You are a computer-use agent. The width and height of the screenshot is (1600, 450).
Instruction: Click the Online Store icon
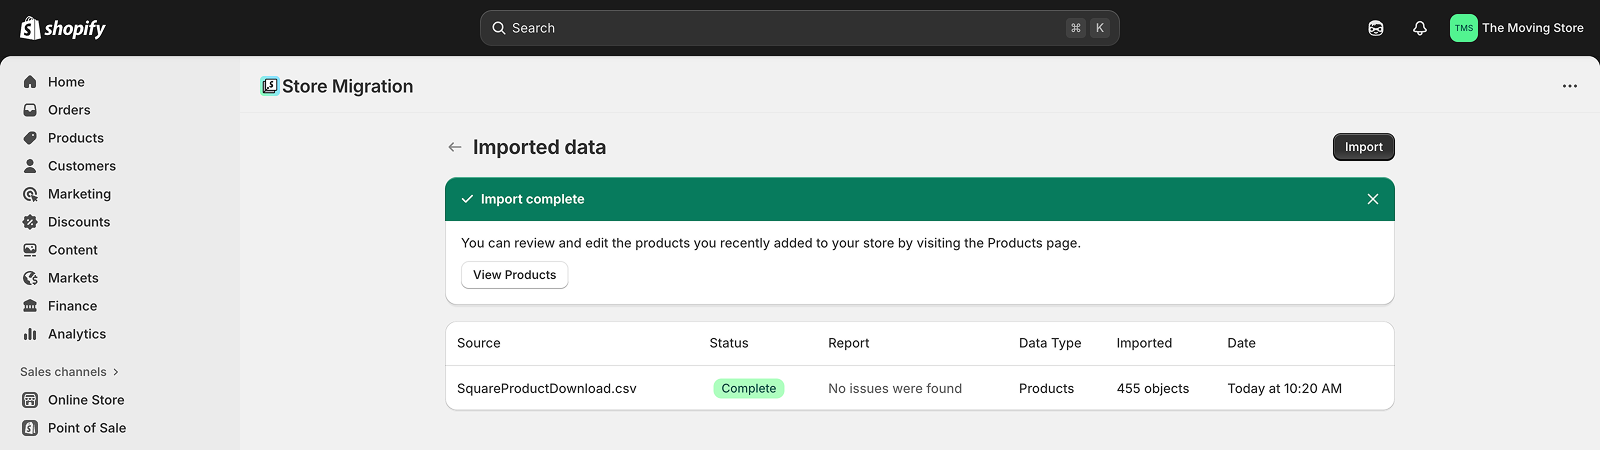coord(30,400)
